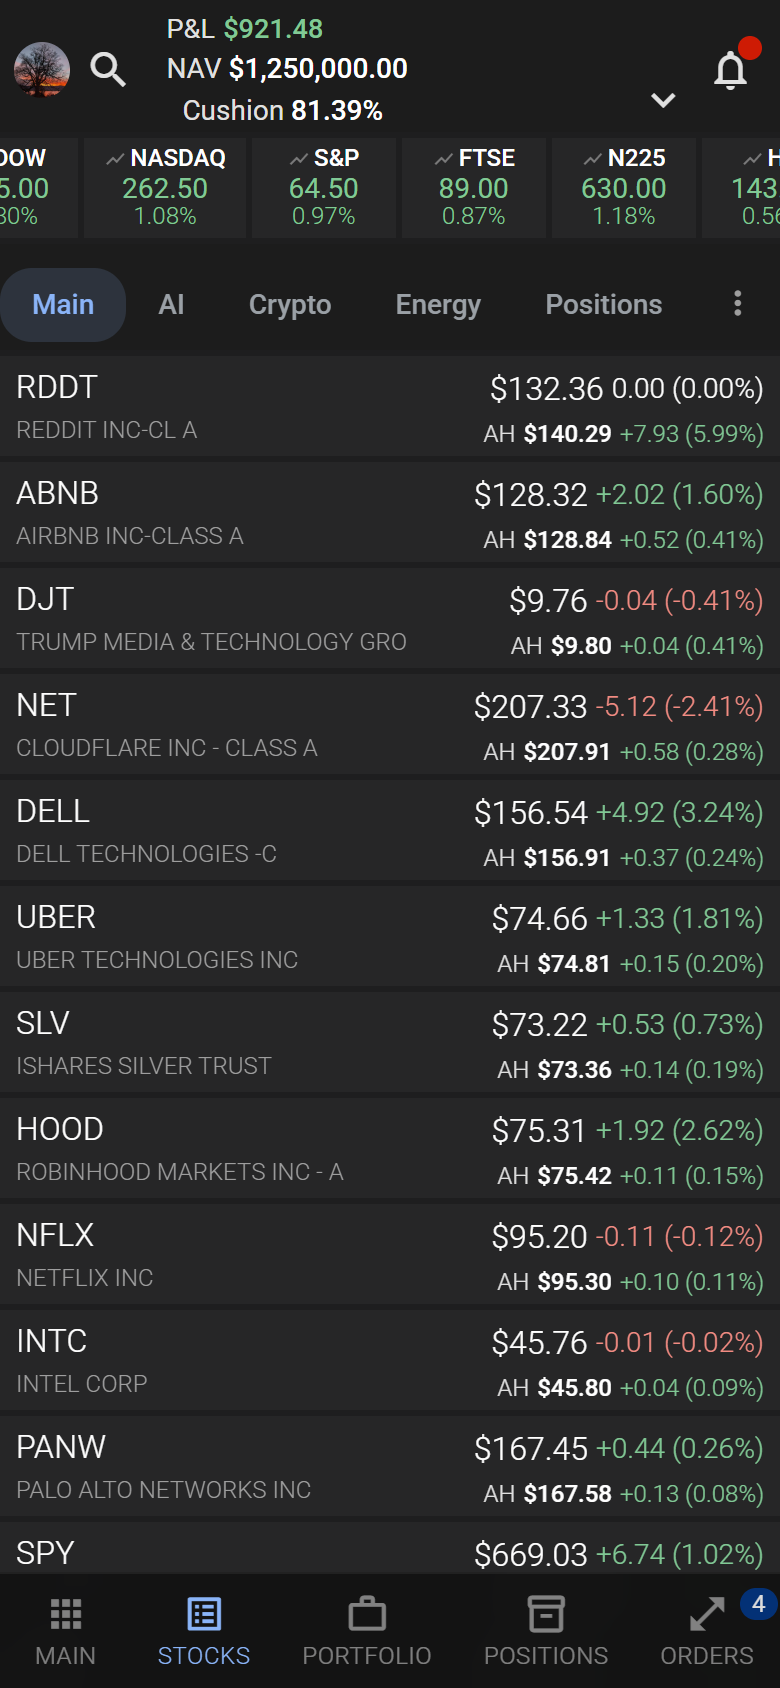Expand account summary with chevron arrow
The width and height of the screenshot is (780, 1688).
tap(663, 100)
